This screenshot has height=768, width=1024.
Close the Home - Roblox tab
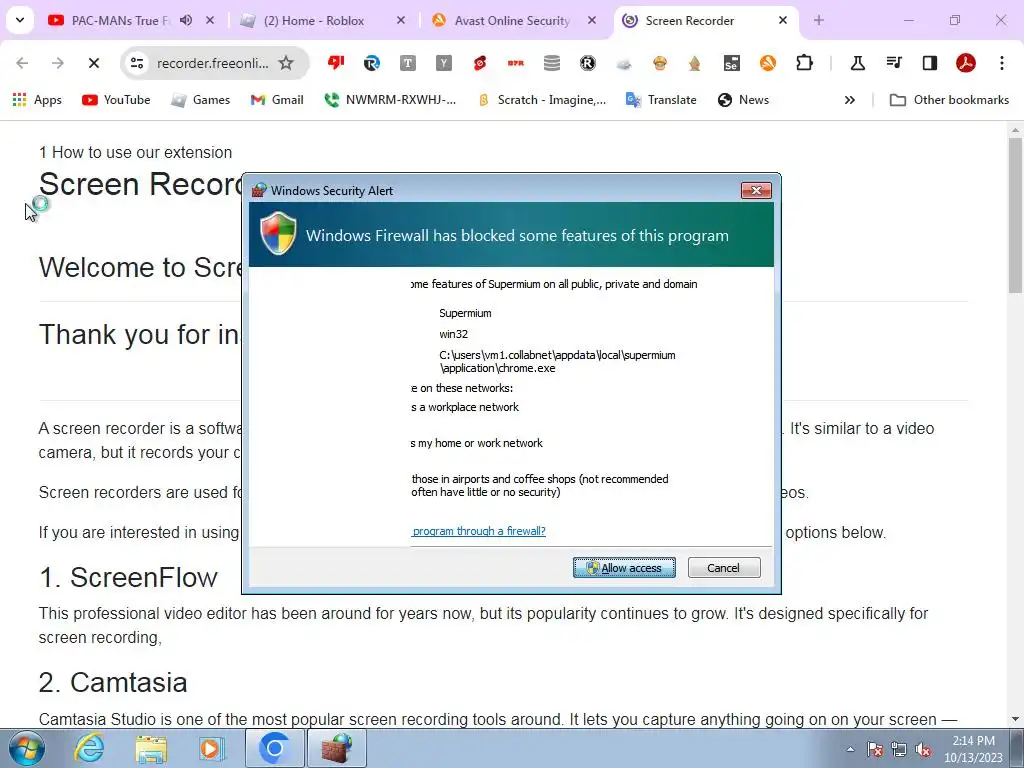401,21
